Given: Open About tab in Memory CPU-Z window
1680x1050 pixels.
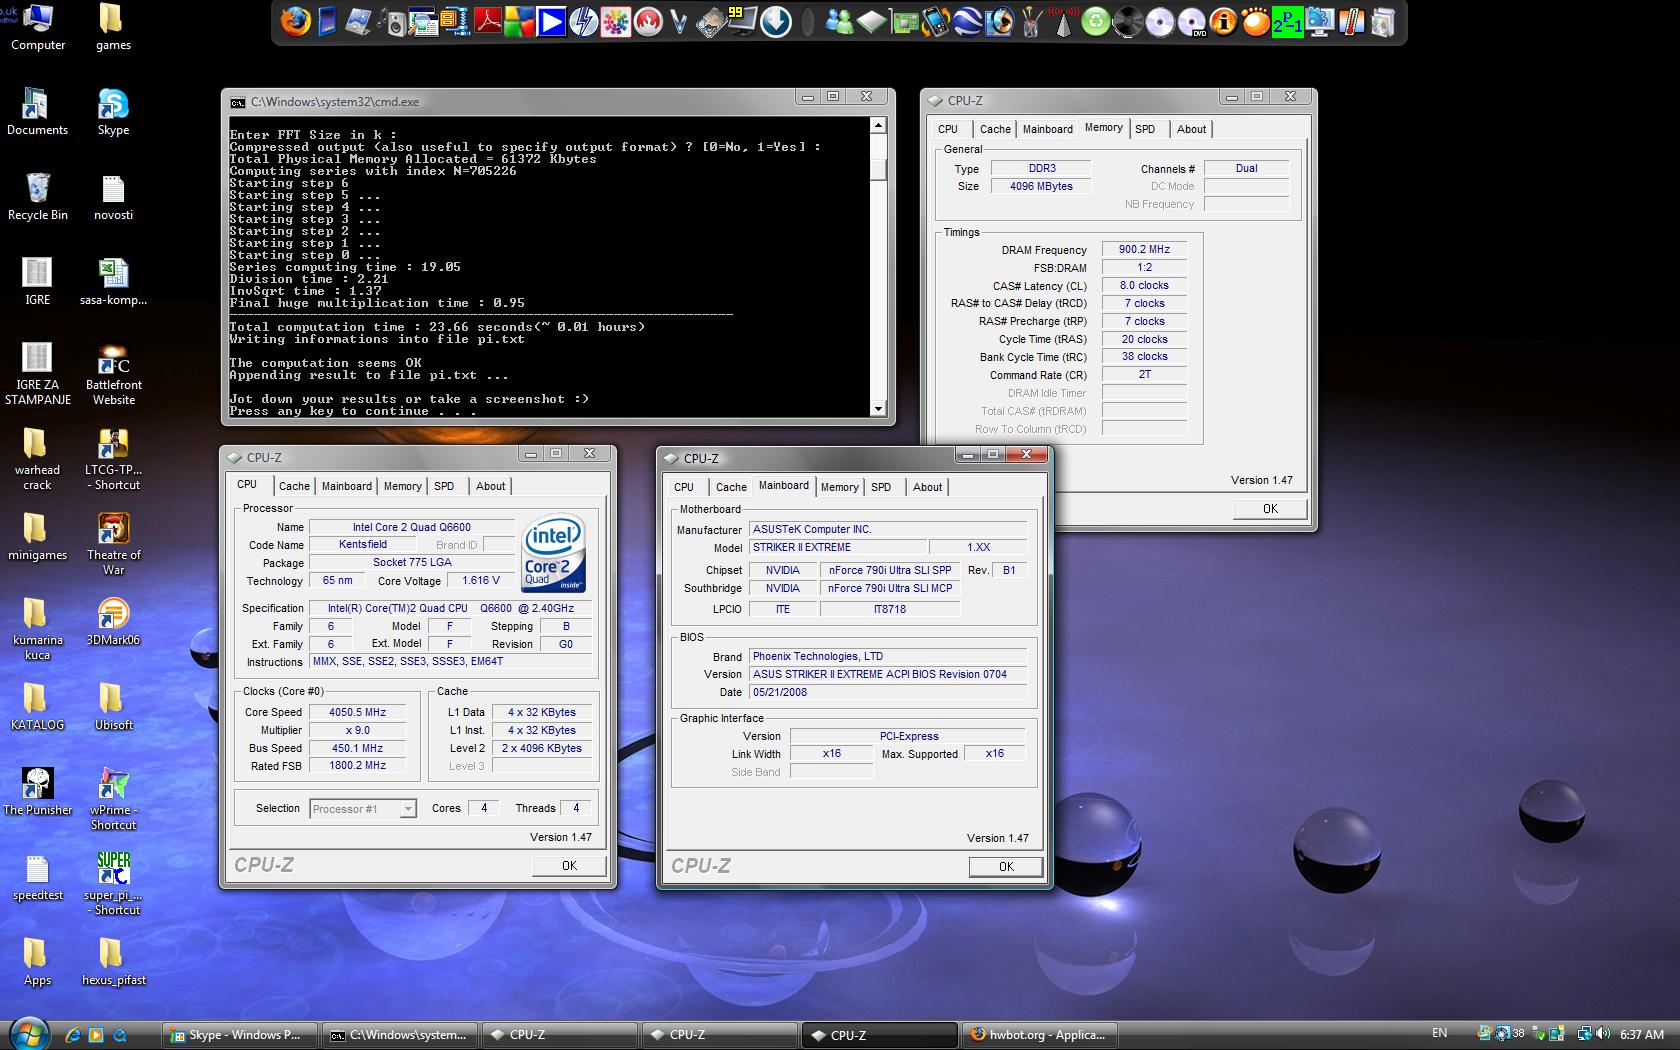Looking at the screenshot, I should pos(1191,129).
